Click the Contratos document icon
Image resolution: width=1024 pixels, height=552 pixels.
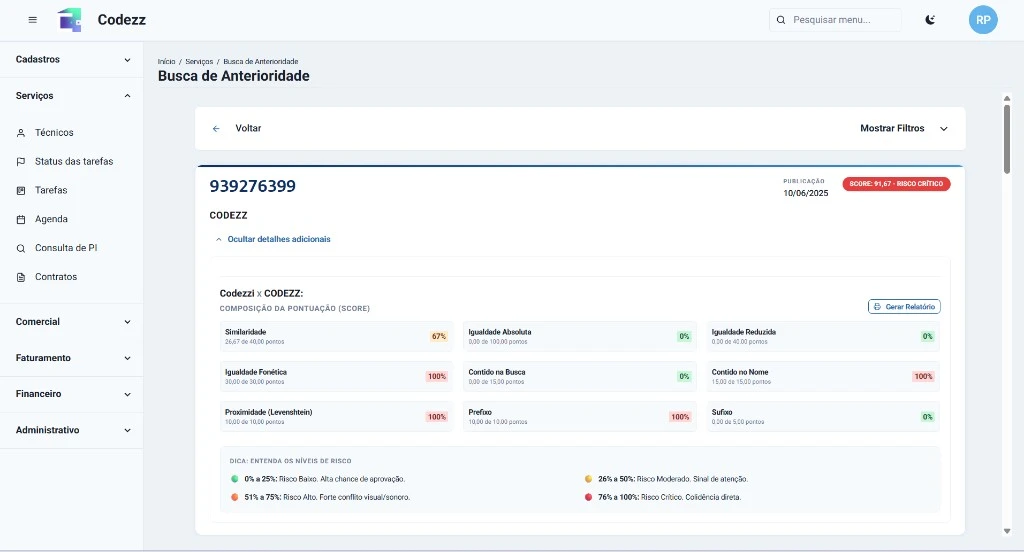[21, 277]
